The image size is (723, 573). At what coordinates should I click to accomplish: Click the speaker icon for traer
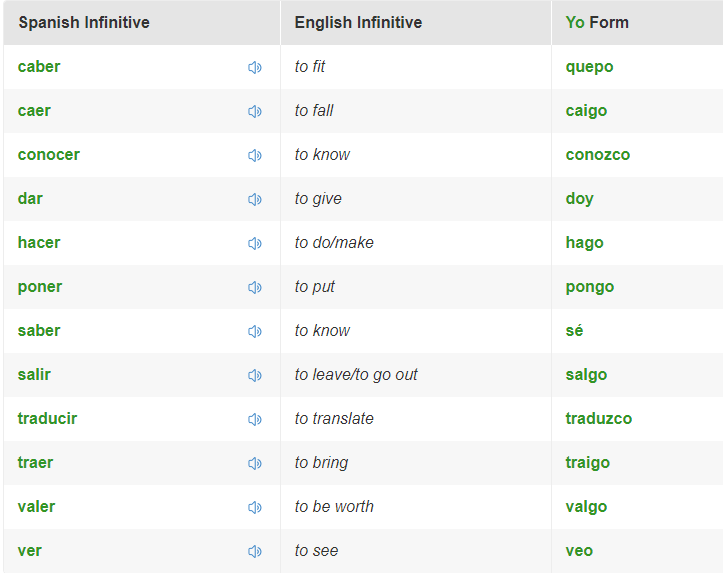click(255, 463)
